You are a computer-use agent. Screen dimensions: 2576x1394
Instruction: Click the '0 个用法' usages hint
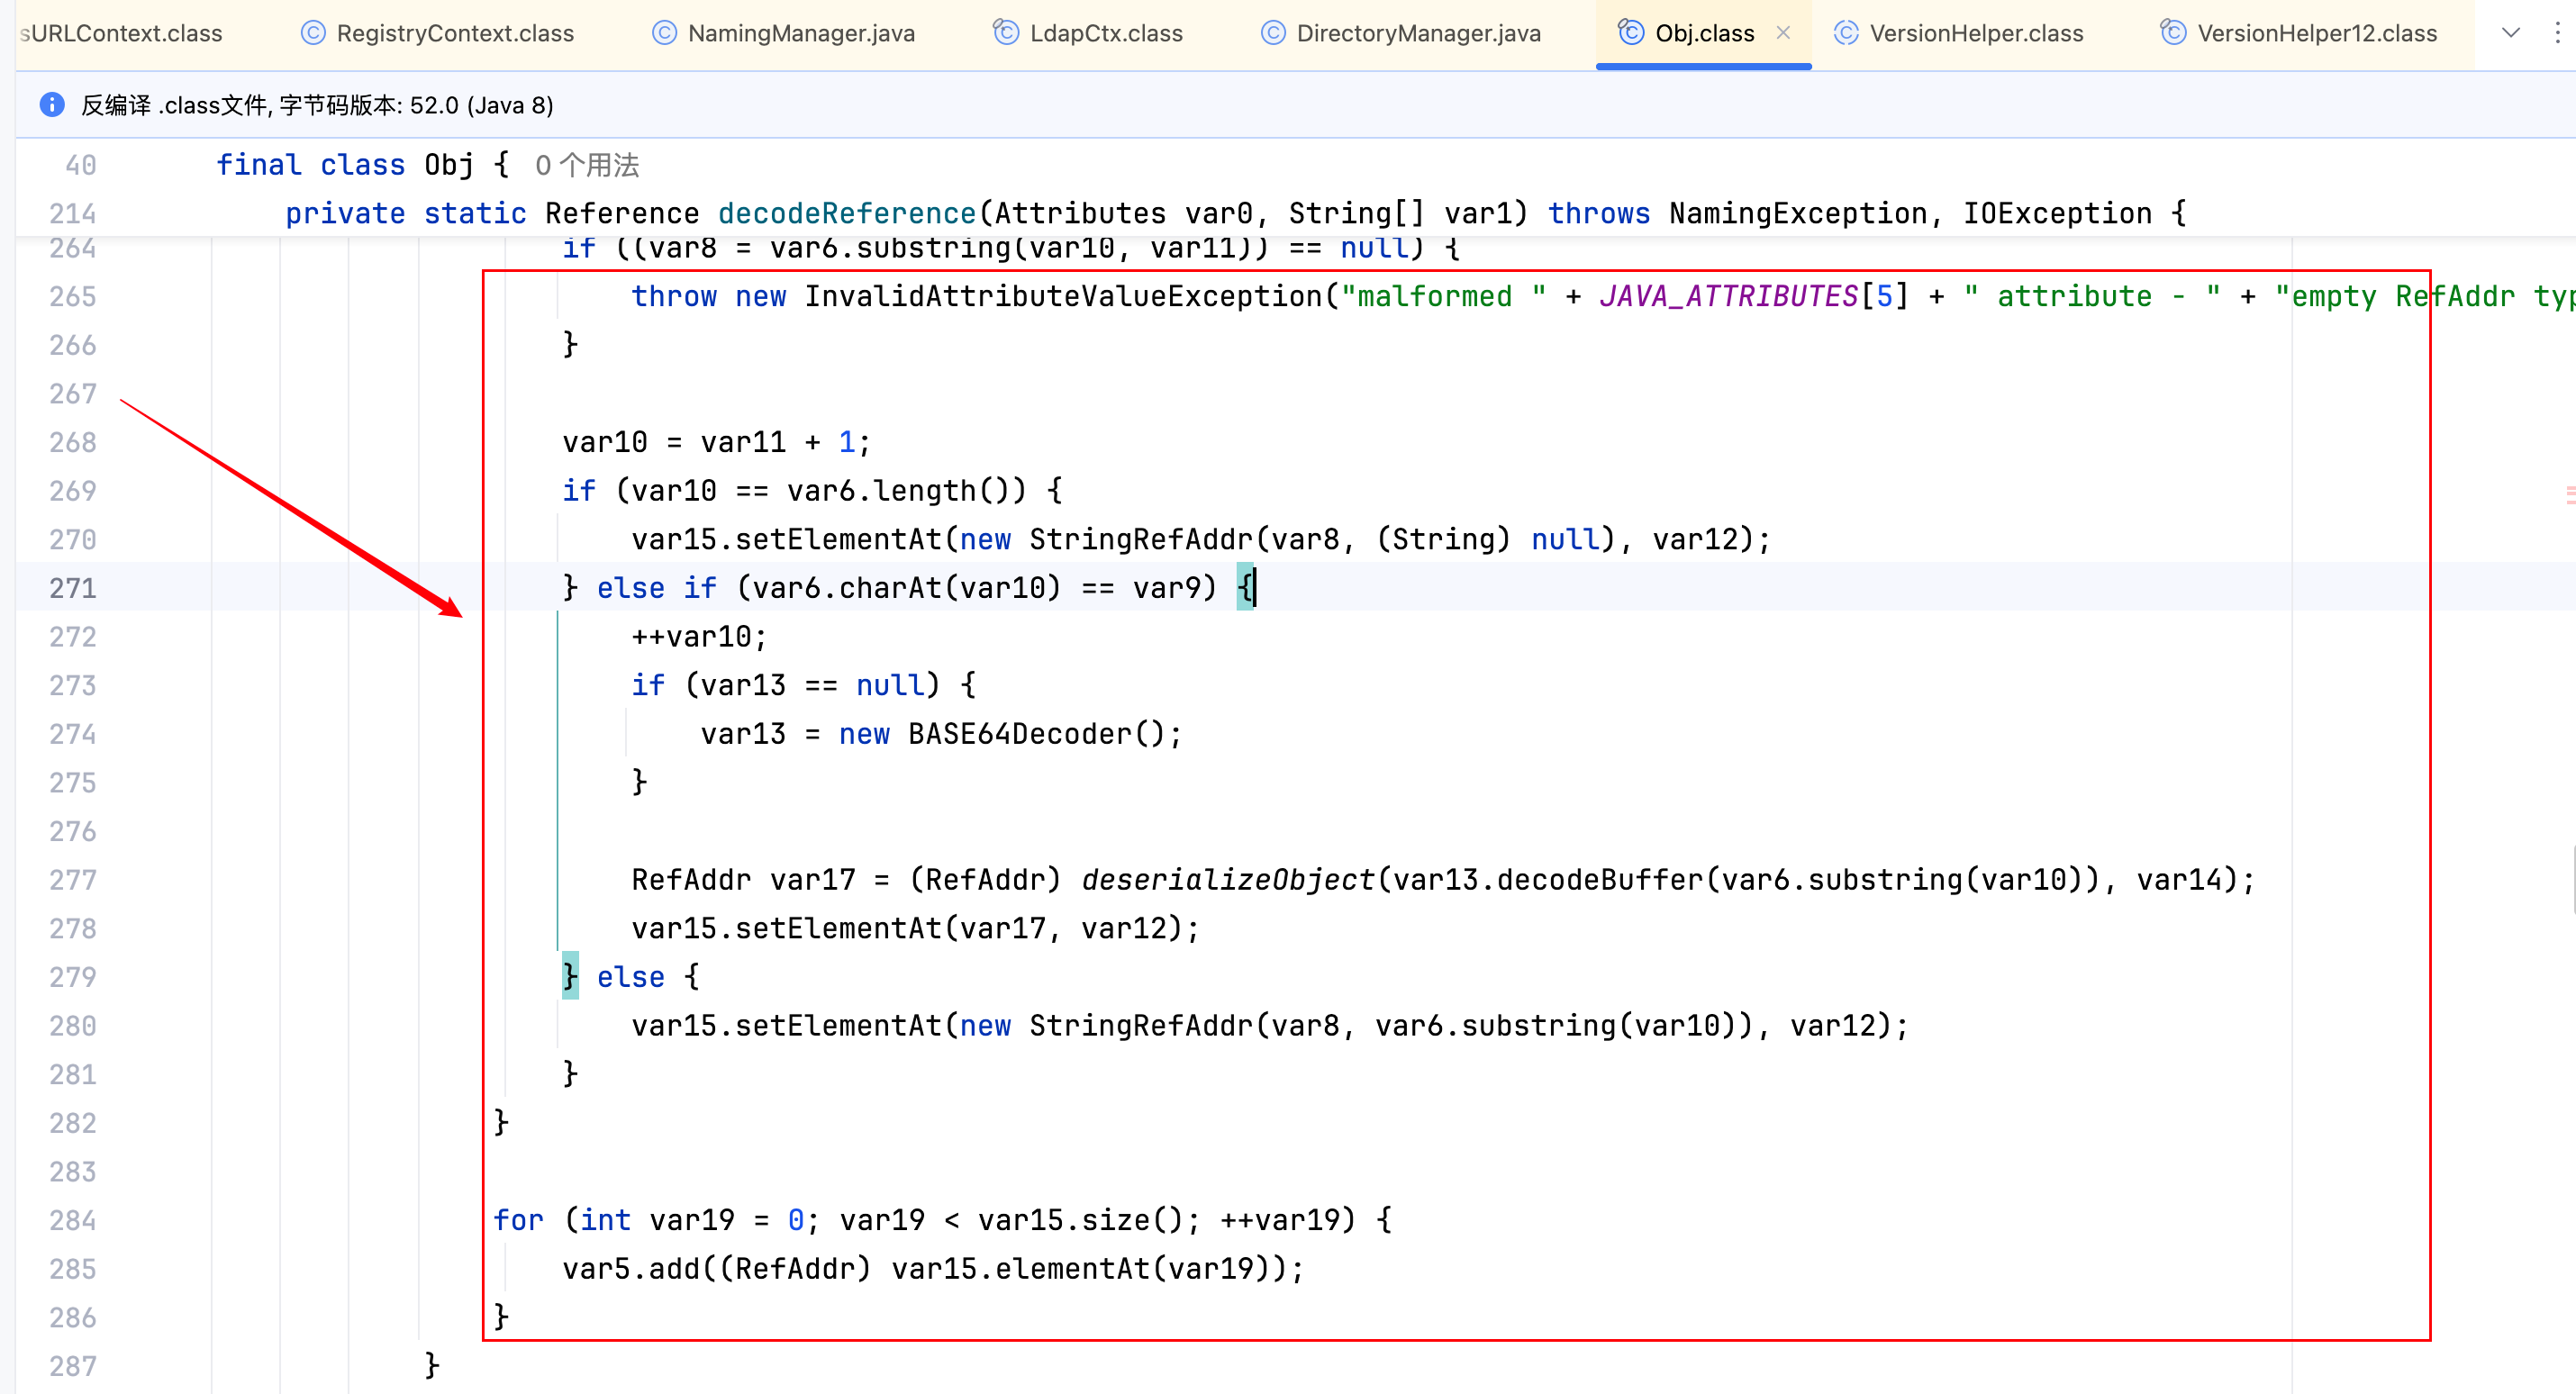(x=587, y=165)
